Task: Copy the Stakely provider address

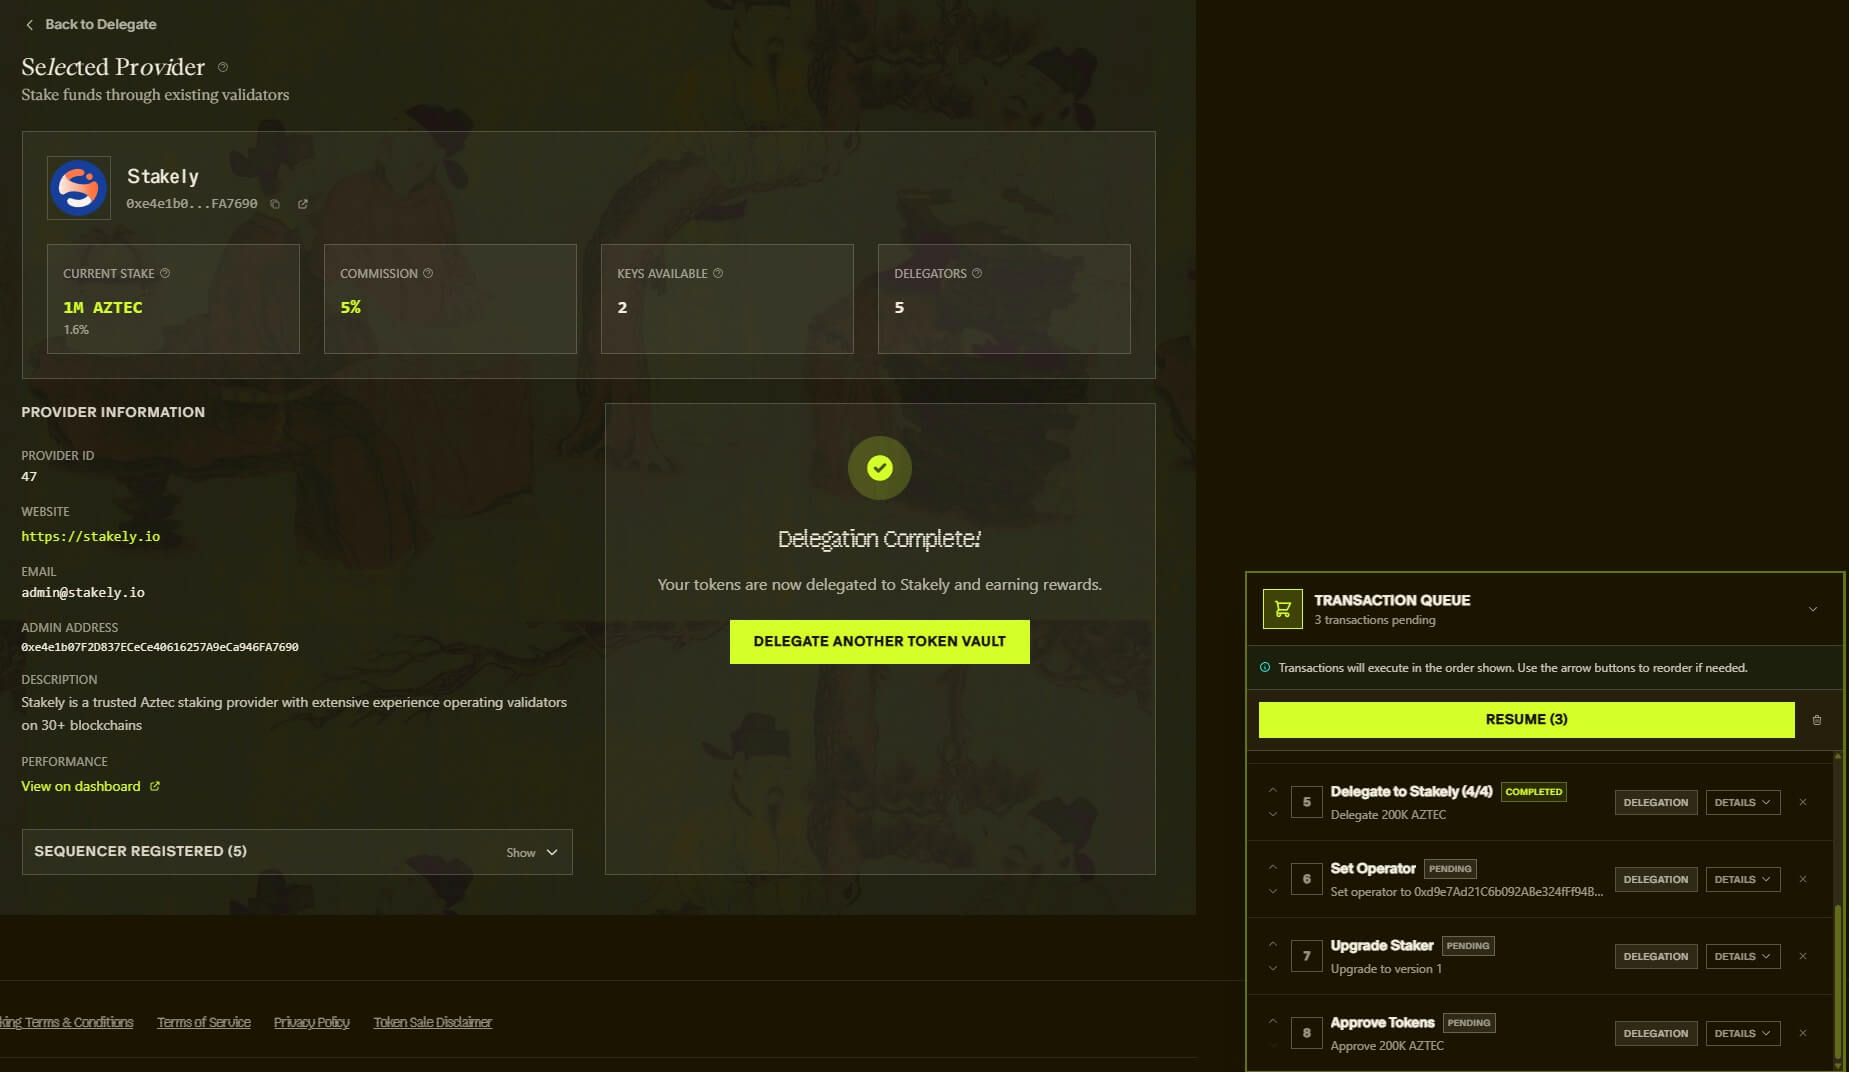Action: tap(276, 204)
